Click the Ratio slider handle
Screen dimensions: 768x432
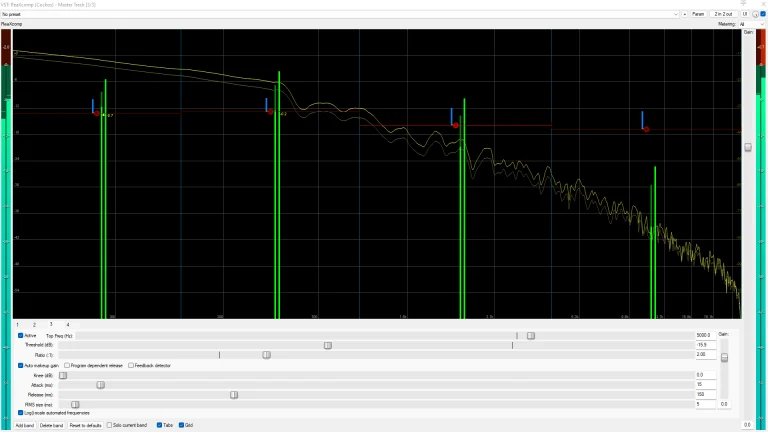[266, 355]
